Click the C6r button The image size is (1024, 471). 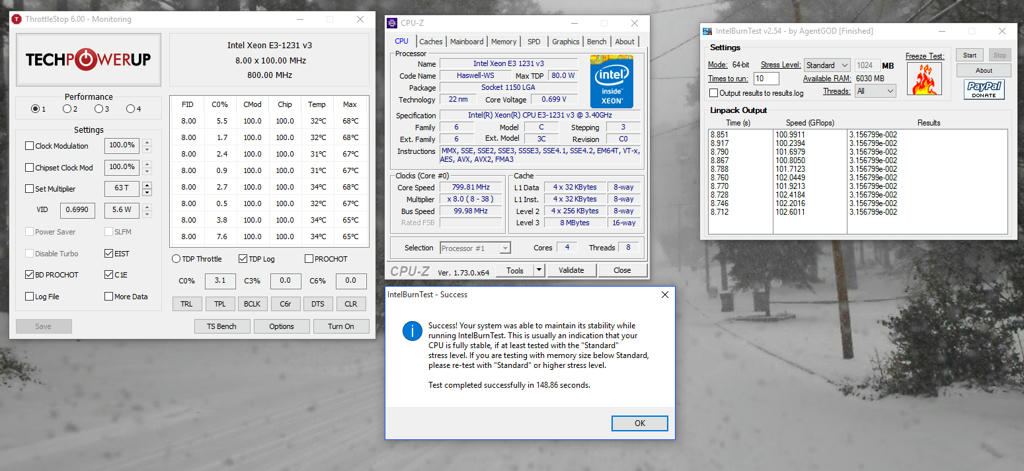click(x=285, y=304)
